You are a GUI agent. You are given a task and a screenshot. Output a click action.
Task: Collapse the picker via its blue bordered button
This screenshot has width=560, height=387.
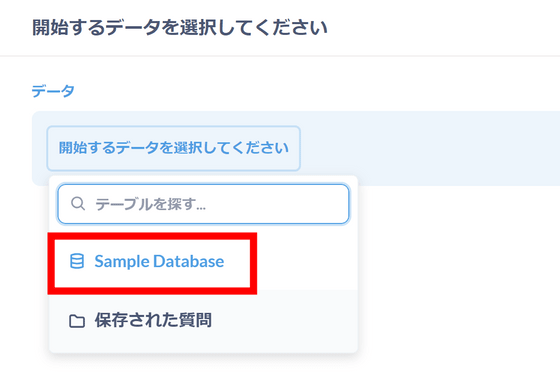(174, 148)
